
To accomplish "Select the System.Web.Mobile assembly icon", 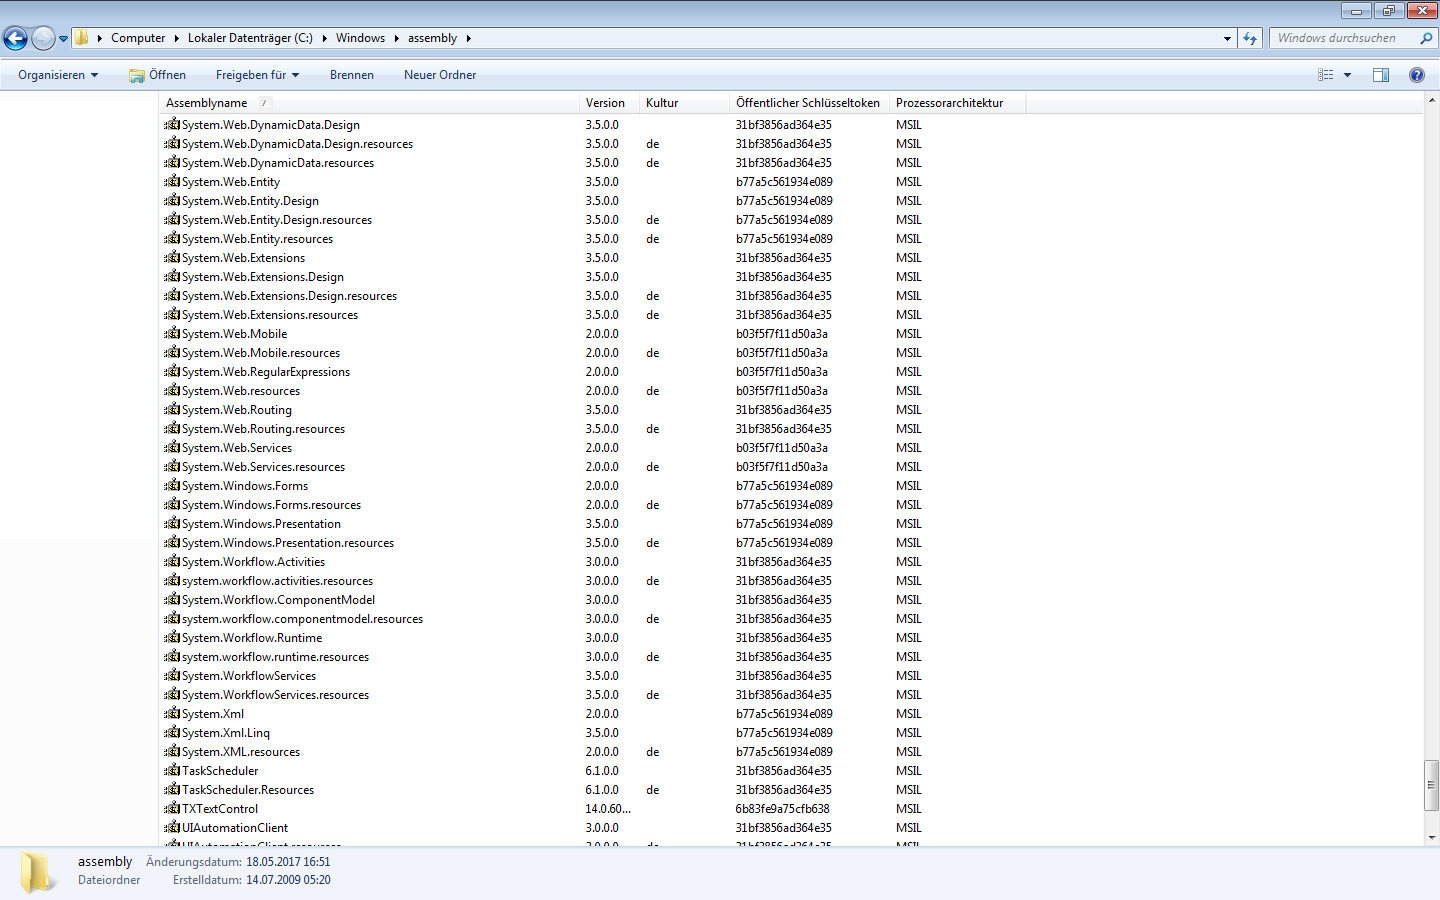I will click(x=172, y=334).
